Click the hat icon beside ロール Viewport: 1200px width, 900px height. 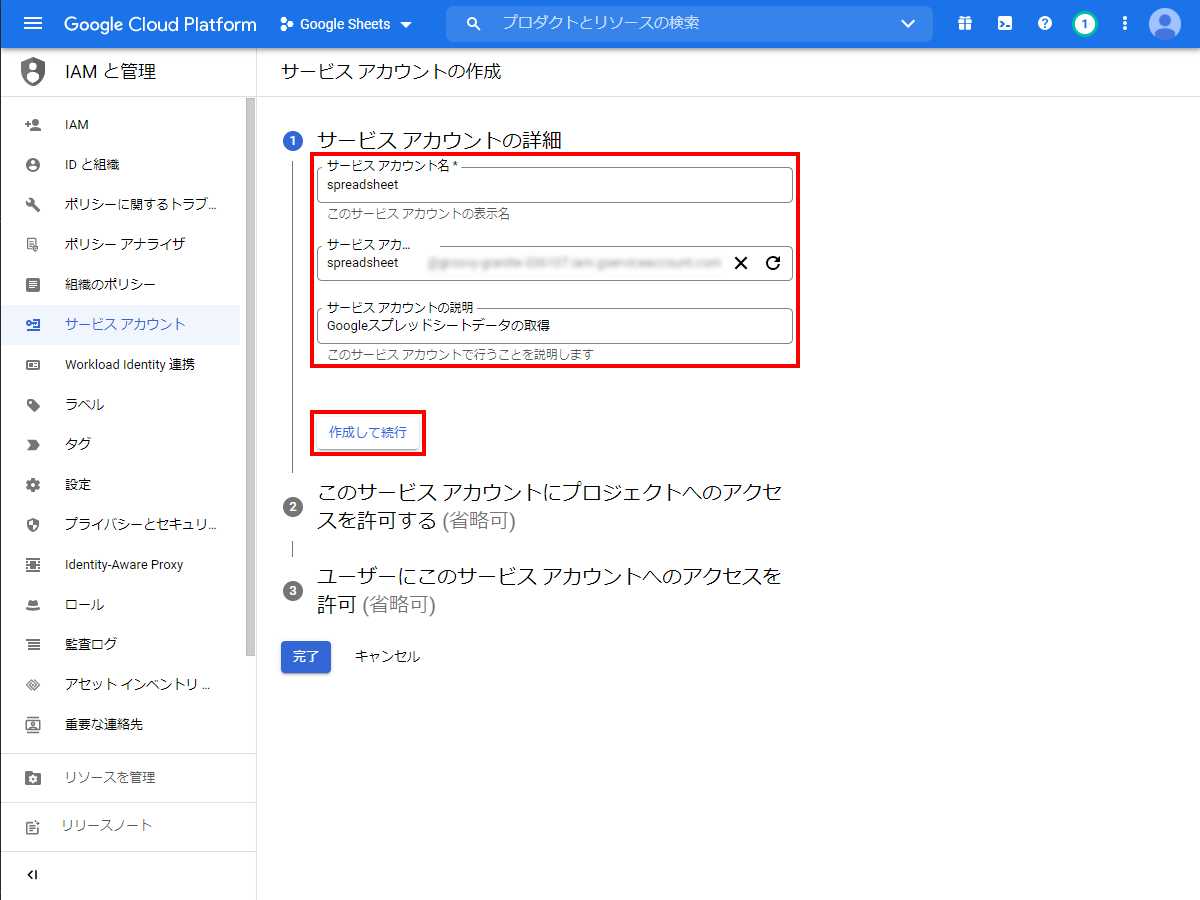tap(33, 605)
